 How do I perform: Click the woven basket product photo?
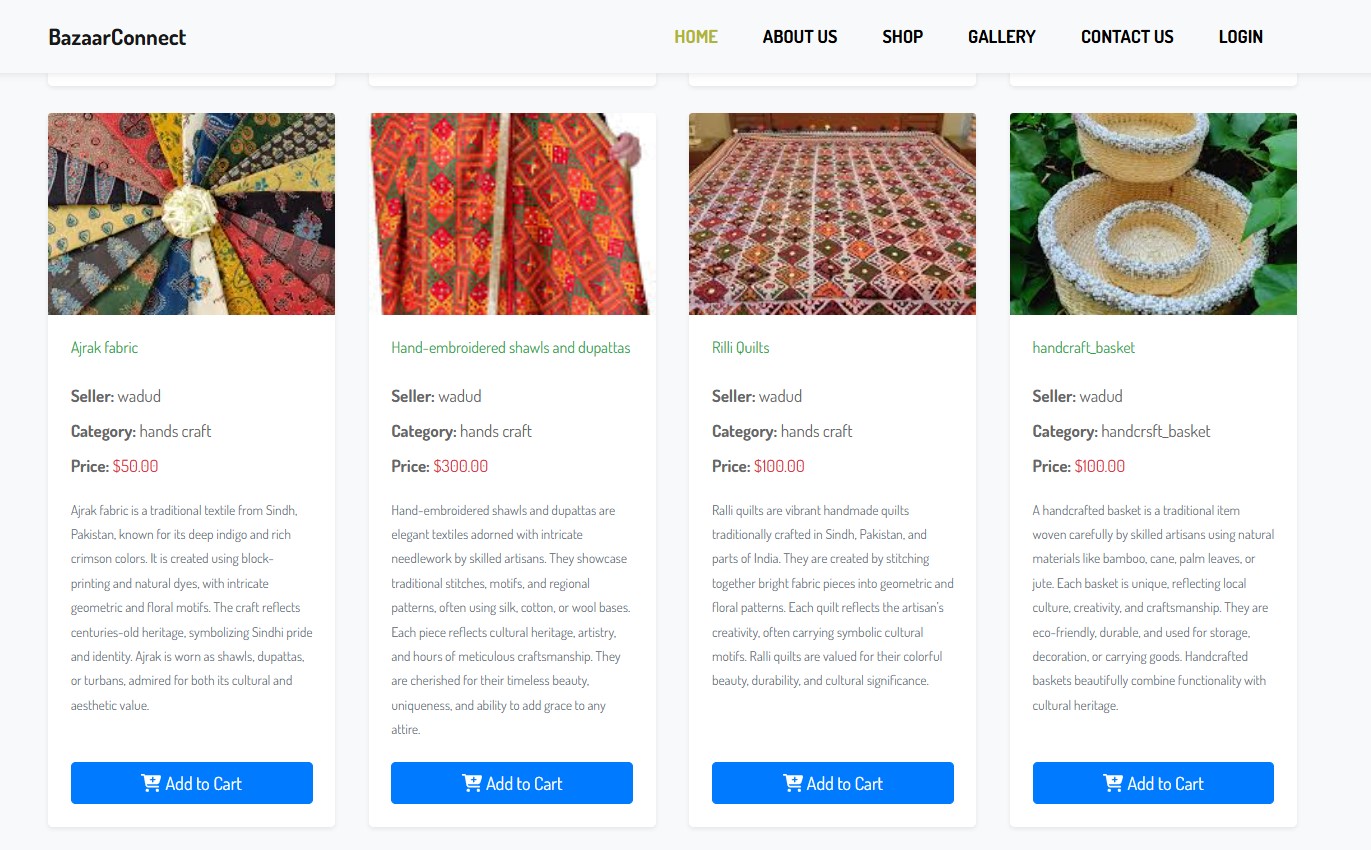click(1153, 214)
